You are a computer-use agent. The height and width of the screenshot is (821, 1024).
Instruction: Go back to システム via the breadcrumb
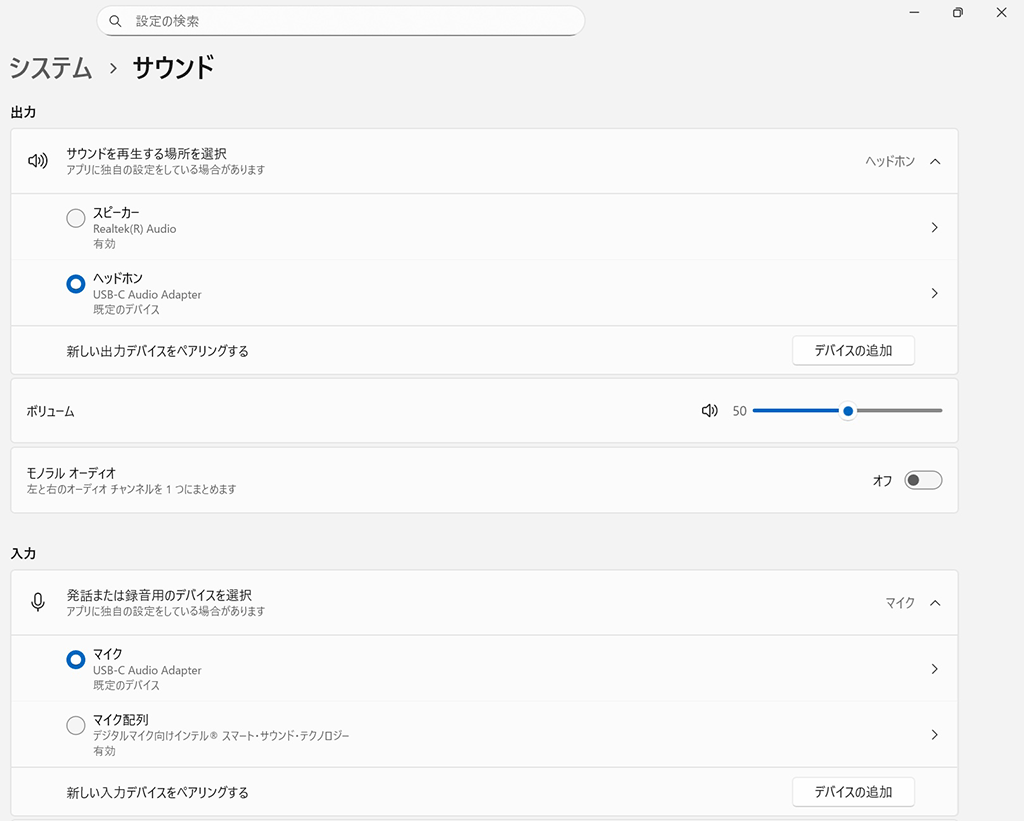(x=50, y=68)
